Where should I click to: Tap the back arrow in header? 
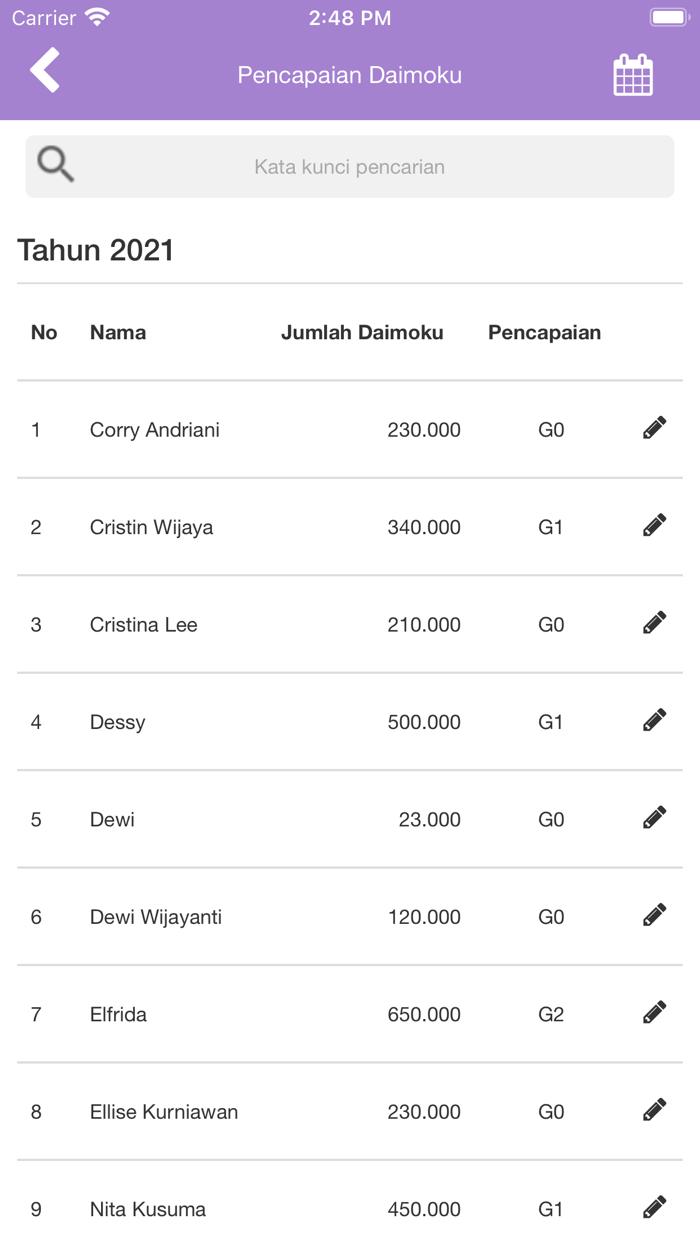tap(45, 71)
